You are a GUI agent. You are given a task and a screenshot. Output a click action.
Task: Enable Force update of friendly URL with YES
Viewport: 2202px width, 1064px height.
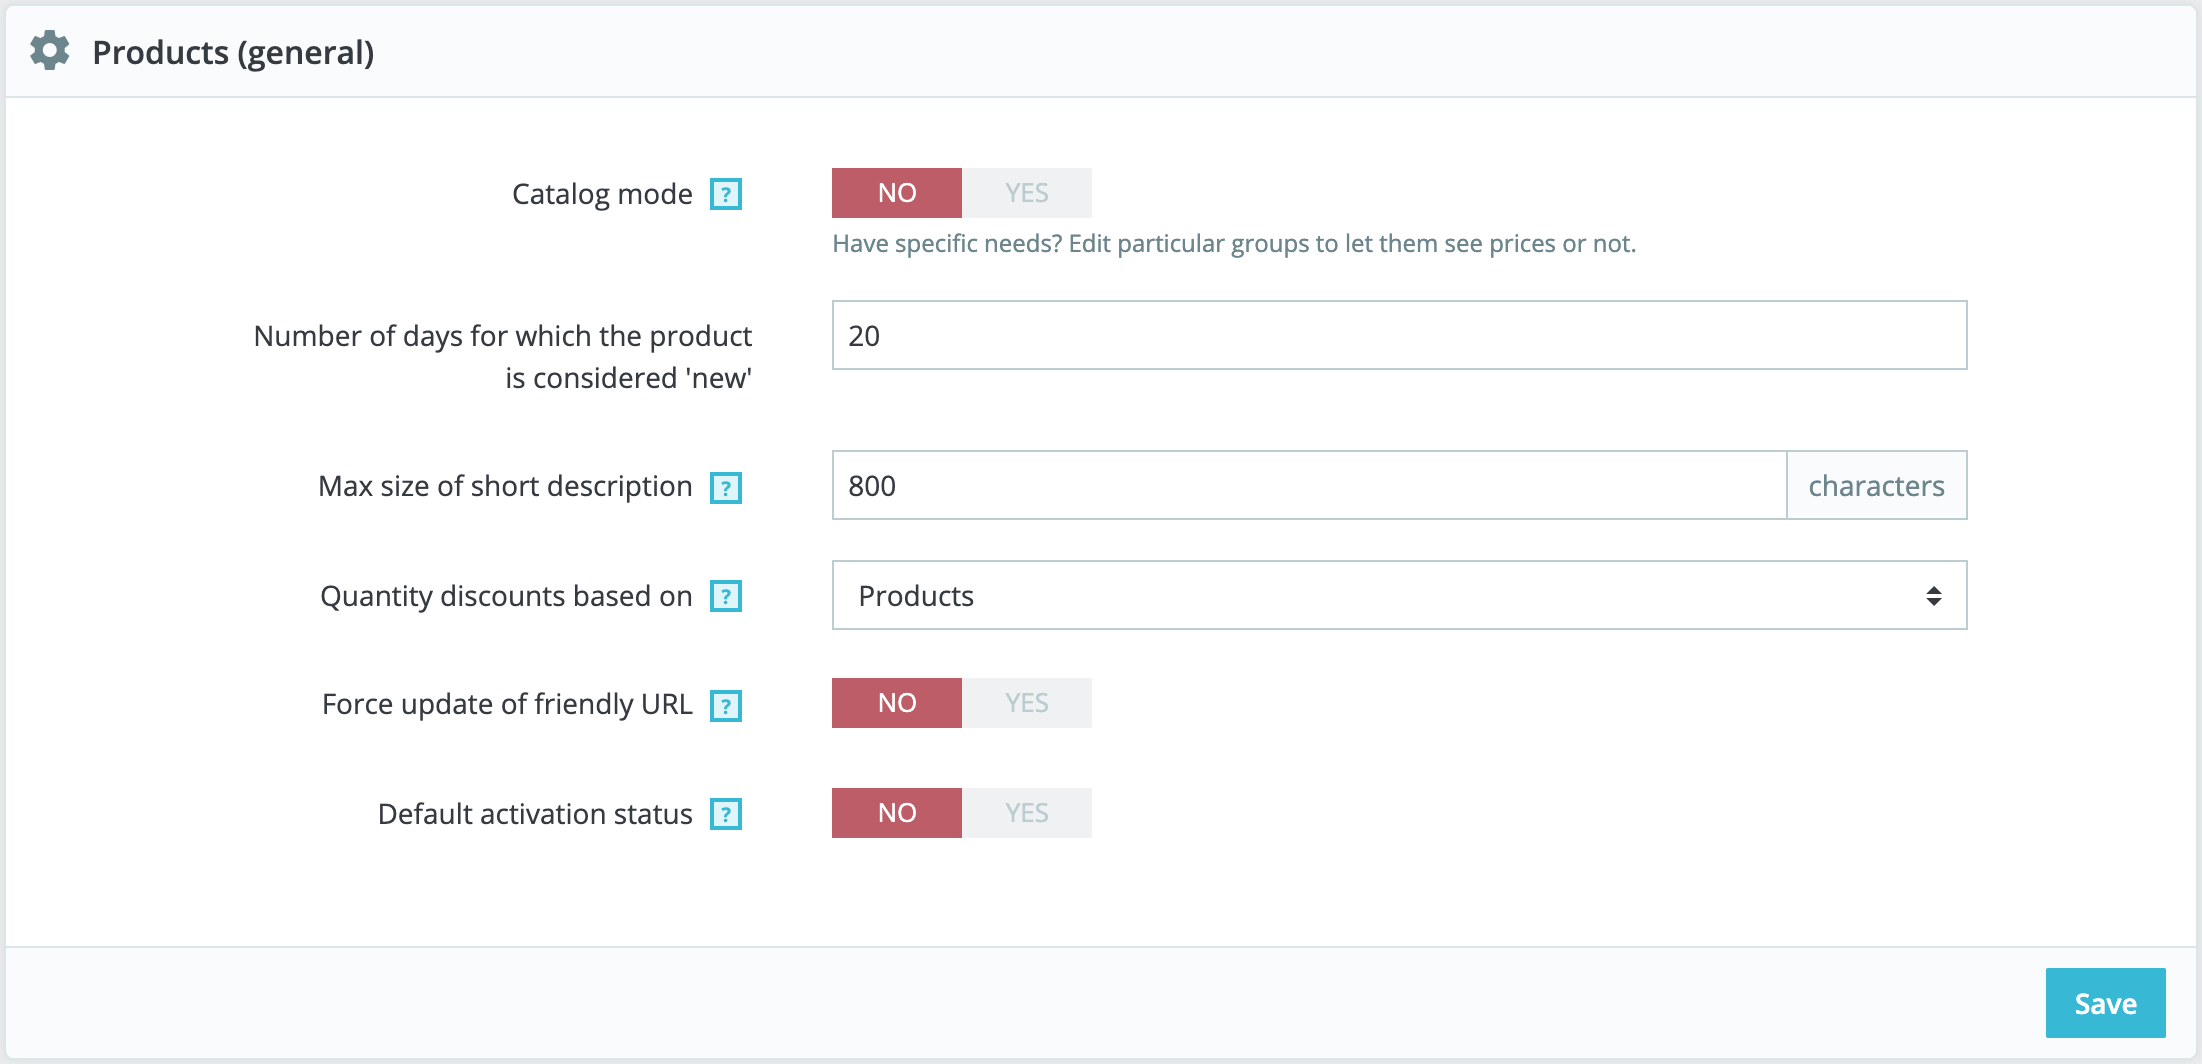(x=1027, y=703)
